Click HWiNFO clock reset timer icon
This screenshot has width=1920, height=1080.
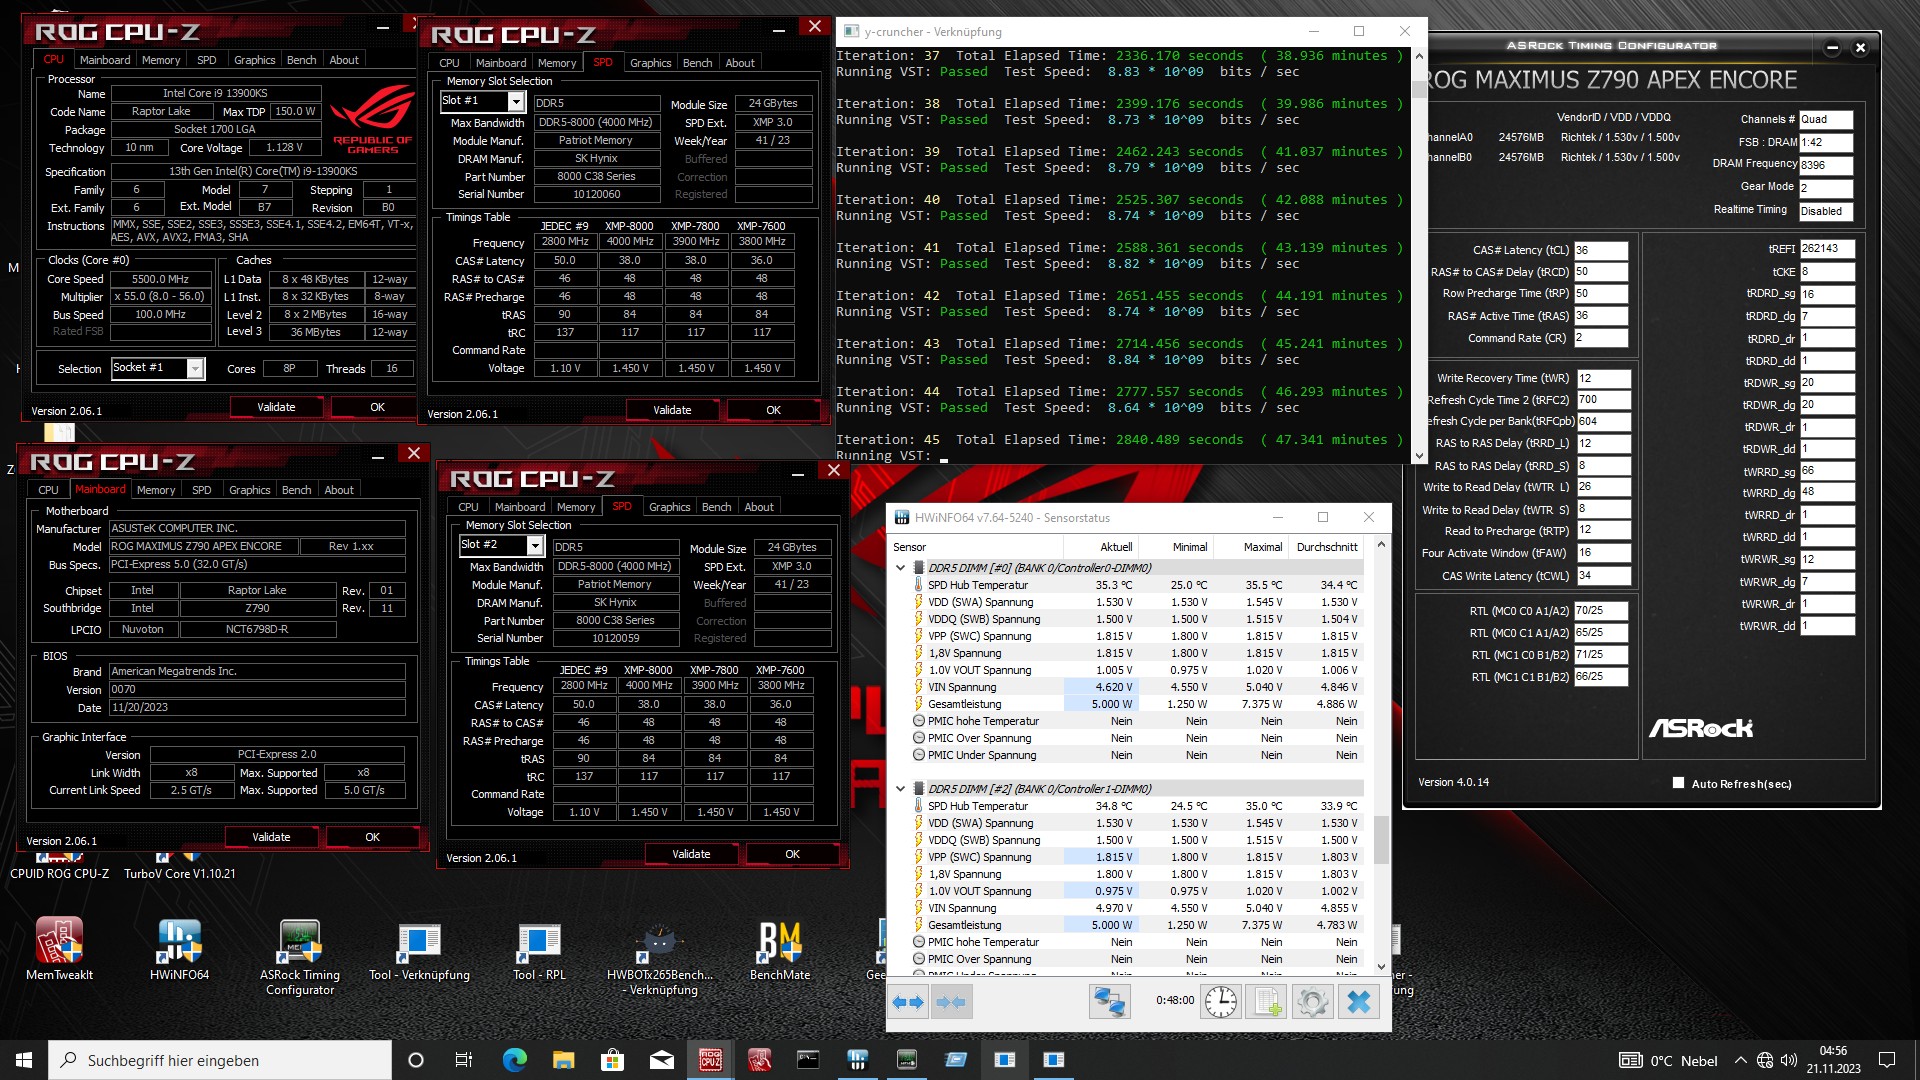coord(1220,1002)
